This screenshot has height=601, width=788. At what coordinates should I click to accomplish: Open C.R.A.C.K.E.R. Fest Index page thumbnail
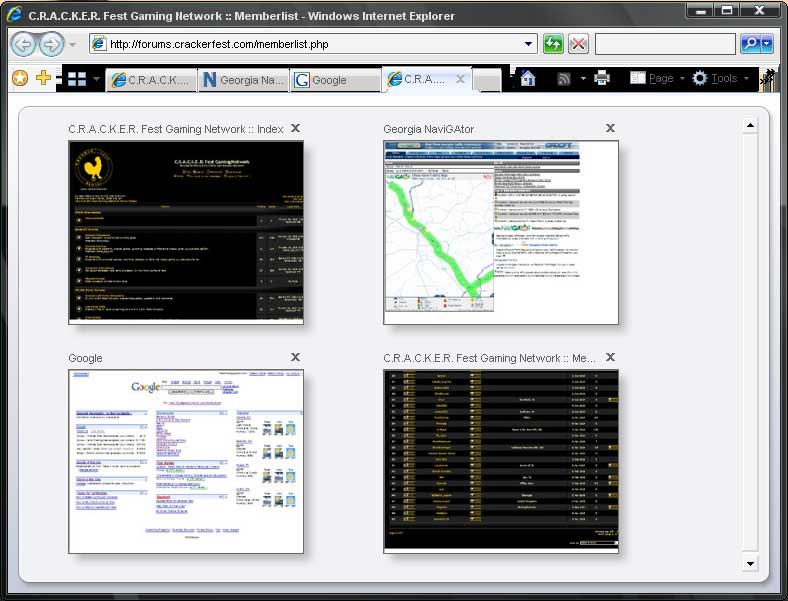186,233
